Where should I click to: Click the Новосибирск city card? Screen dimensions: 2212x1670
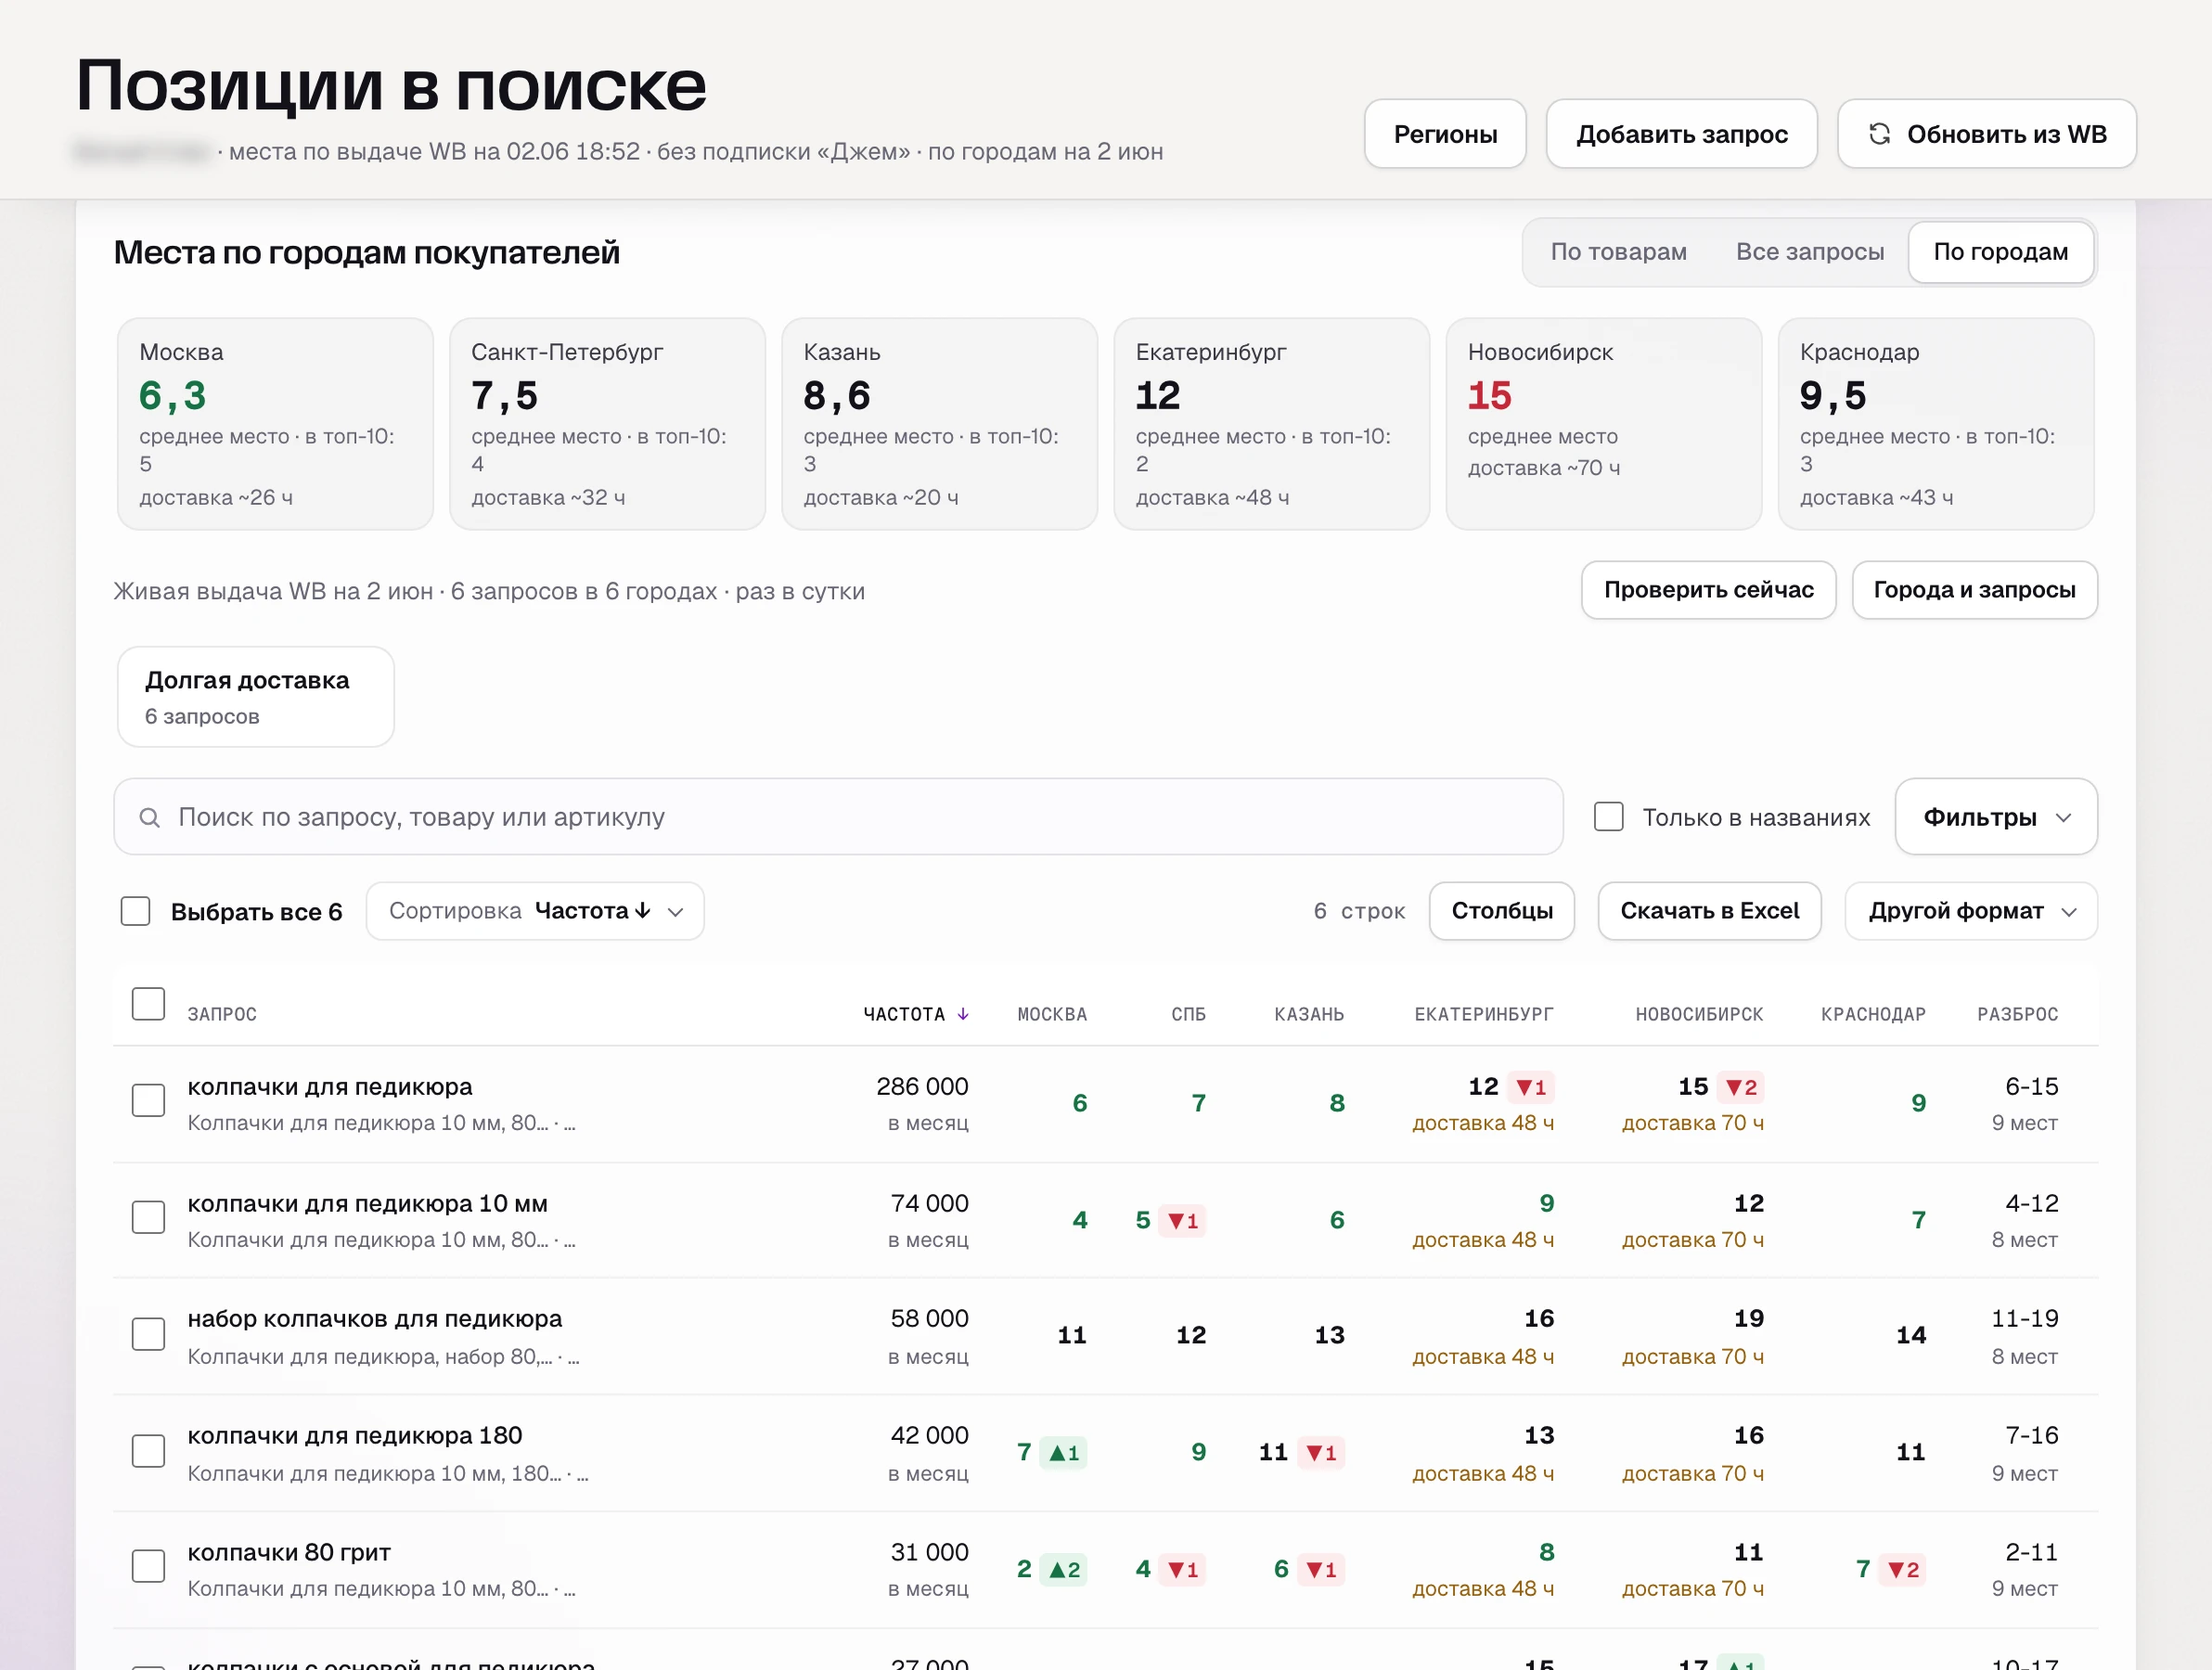tap(1603, 424)
